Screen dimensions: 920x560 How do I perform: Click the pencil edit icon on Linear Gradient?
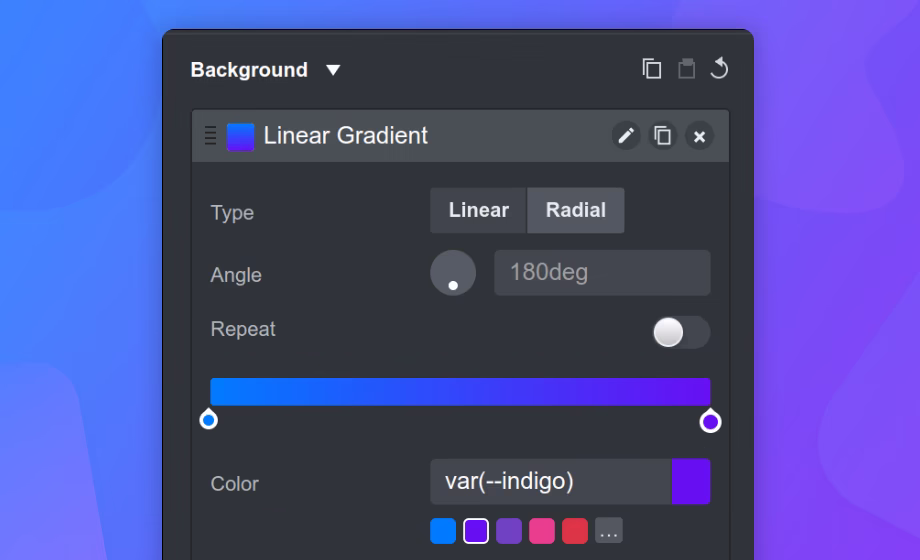point(626,136)
